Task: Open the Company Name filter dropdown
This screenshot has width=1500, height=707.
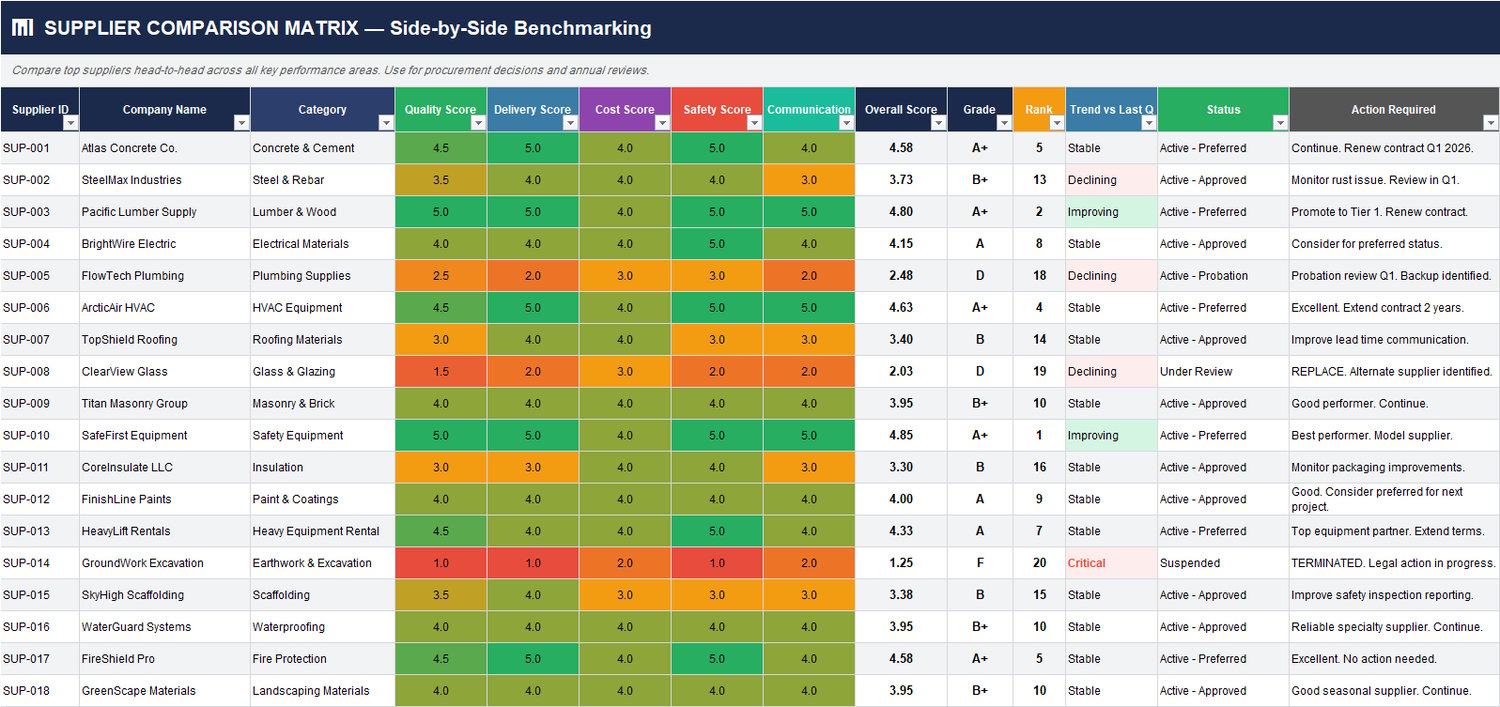Action: [x=241, y=123]
